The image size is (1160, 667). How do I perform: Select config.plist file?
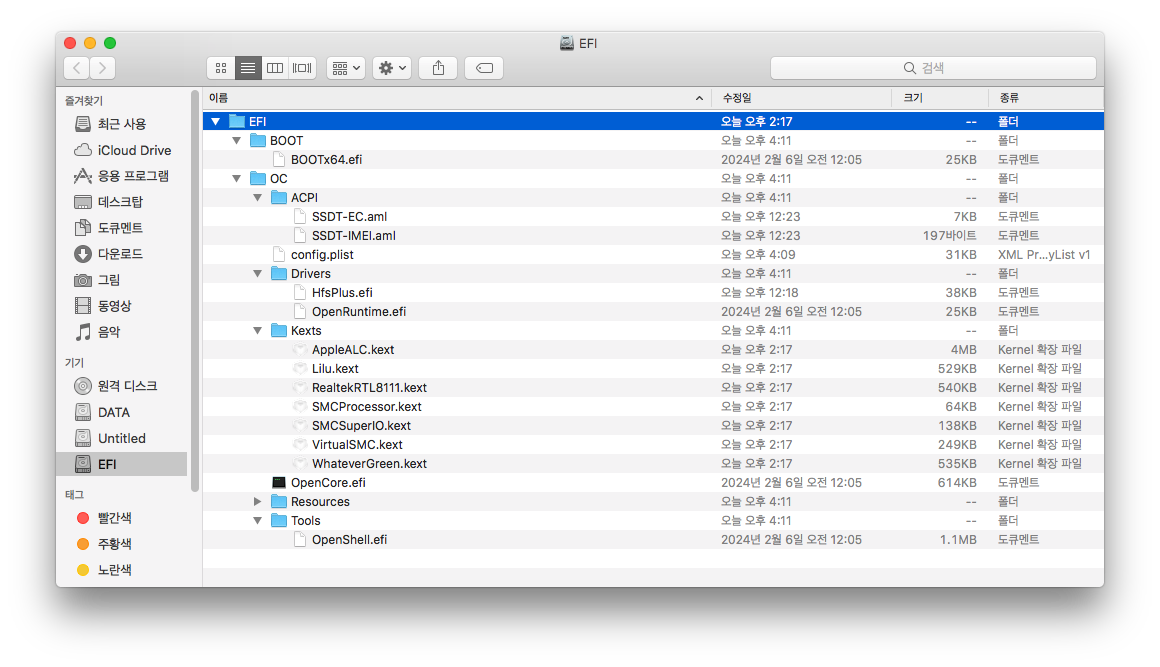point(653,254)
